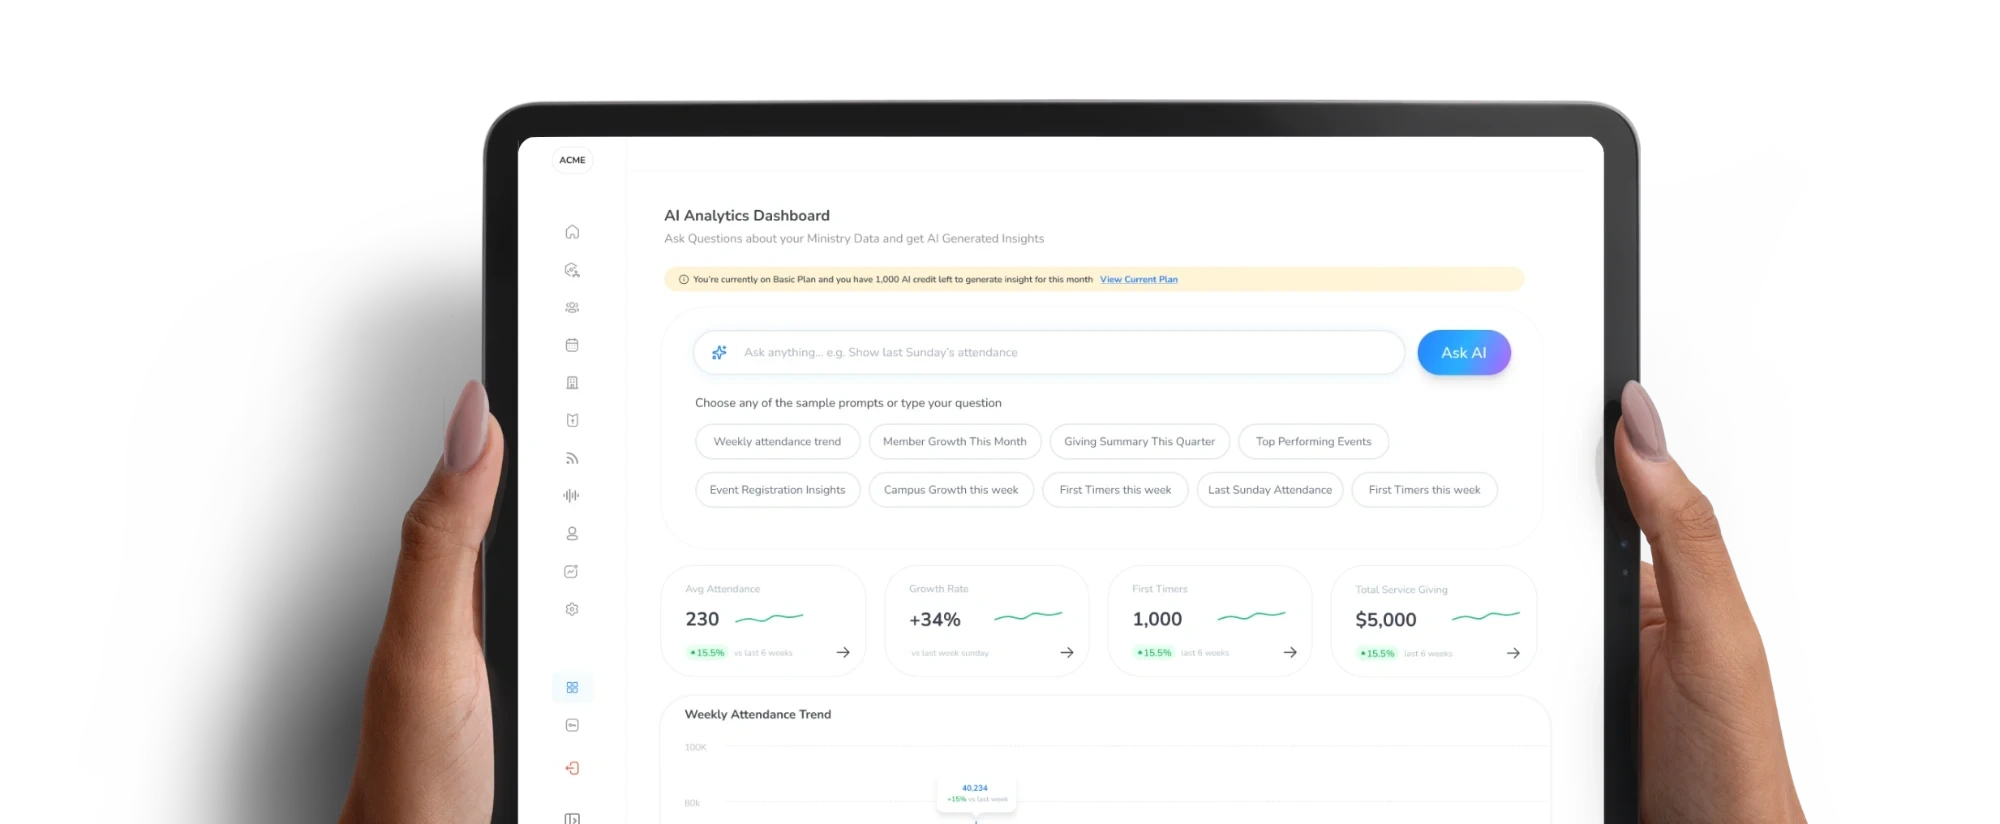Viewport: 2000px width, 824px height.
Task: Select the highlighted grid dashboard icon
Action: pyautogui.click(x=572, y=687)
